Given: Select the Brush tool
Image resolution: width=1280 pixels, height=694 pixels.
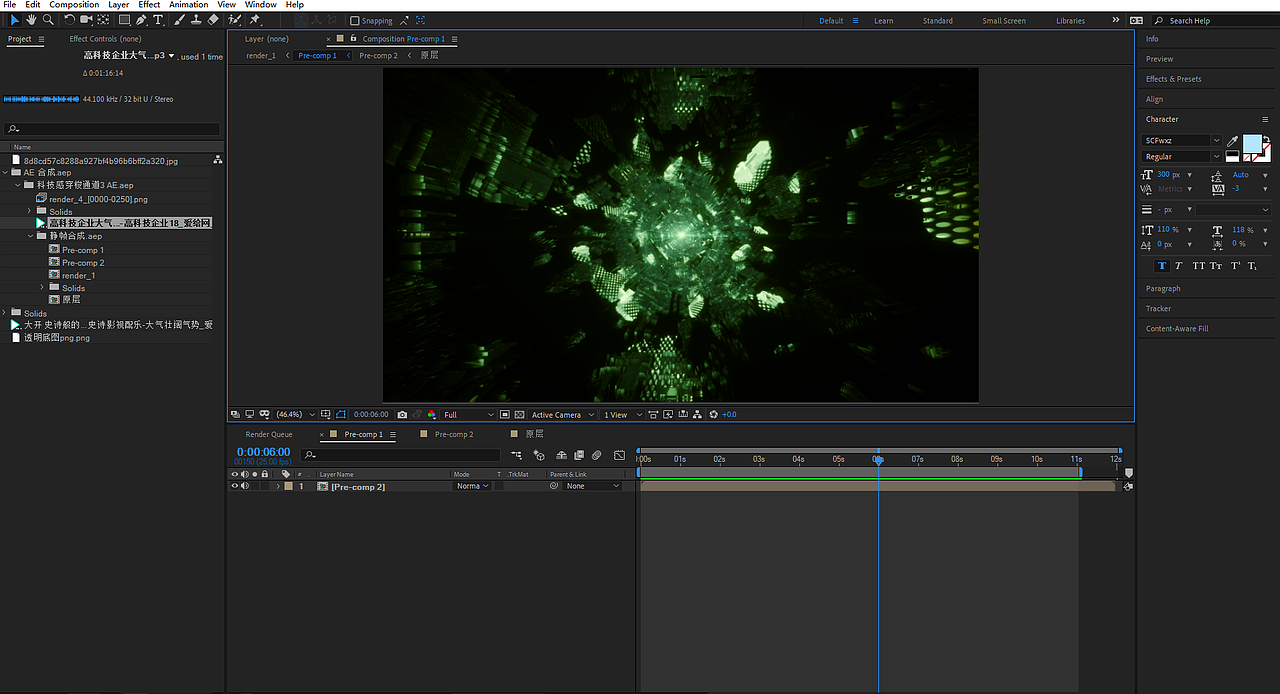Looking at the screenshot, I should click(179, 20).
